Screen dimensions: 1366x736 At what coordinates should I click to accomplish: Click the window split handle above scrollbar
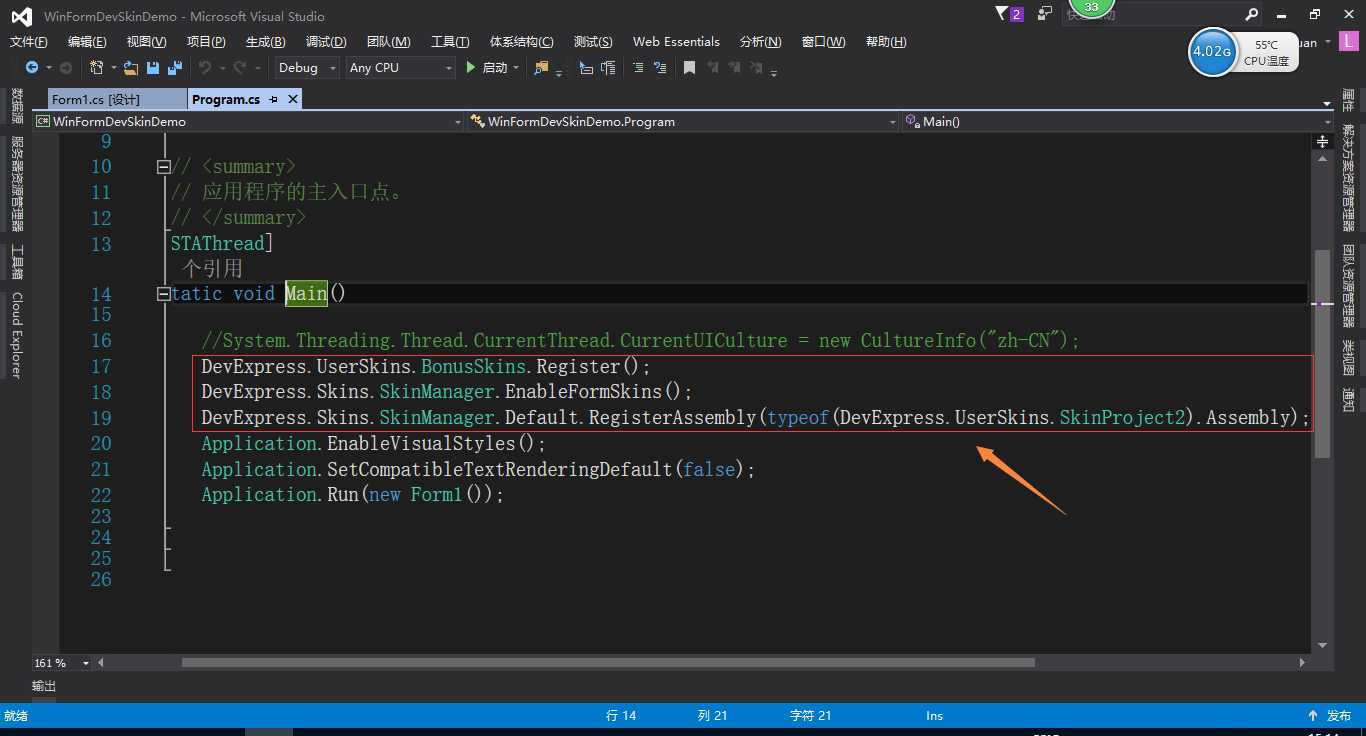pyautogui.click(x=1323, y=142)
